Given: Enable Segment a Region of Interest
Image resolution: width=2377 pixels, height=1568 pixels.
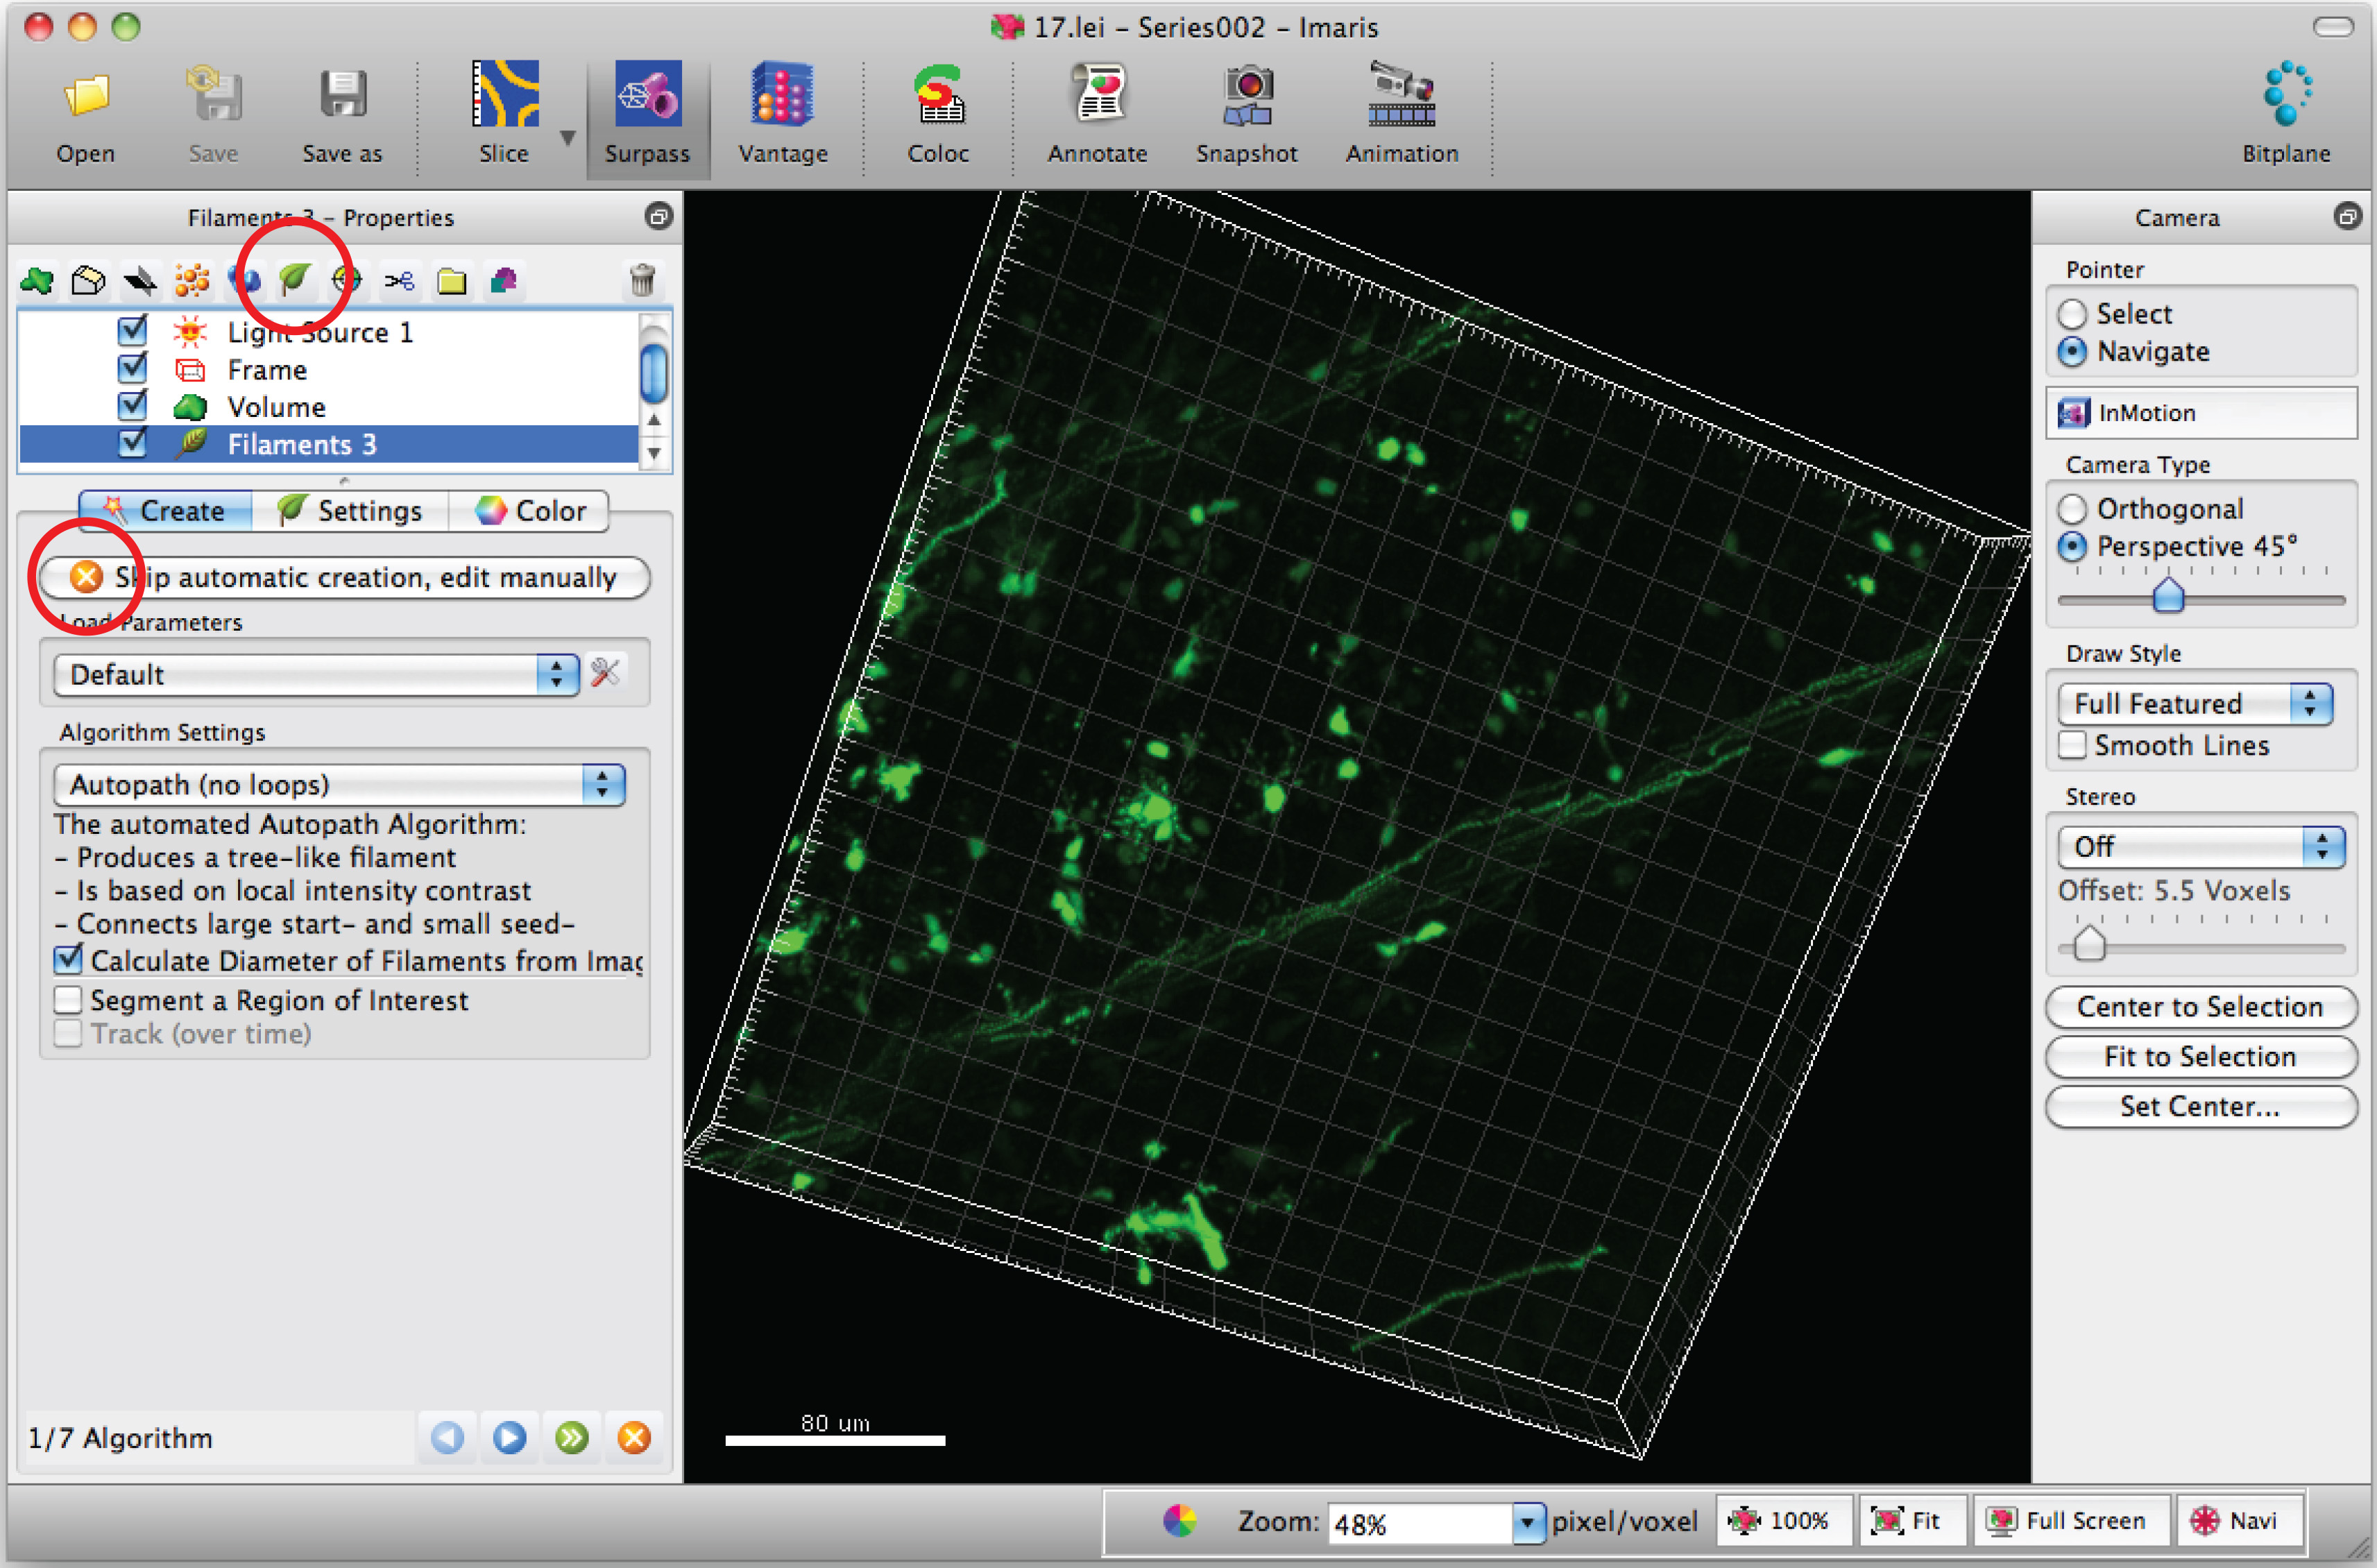Looking at the screenshot, I should (x=68, y=1000).
